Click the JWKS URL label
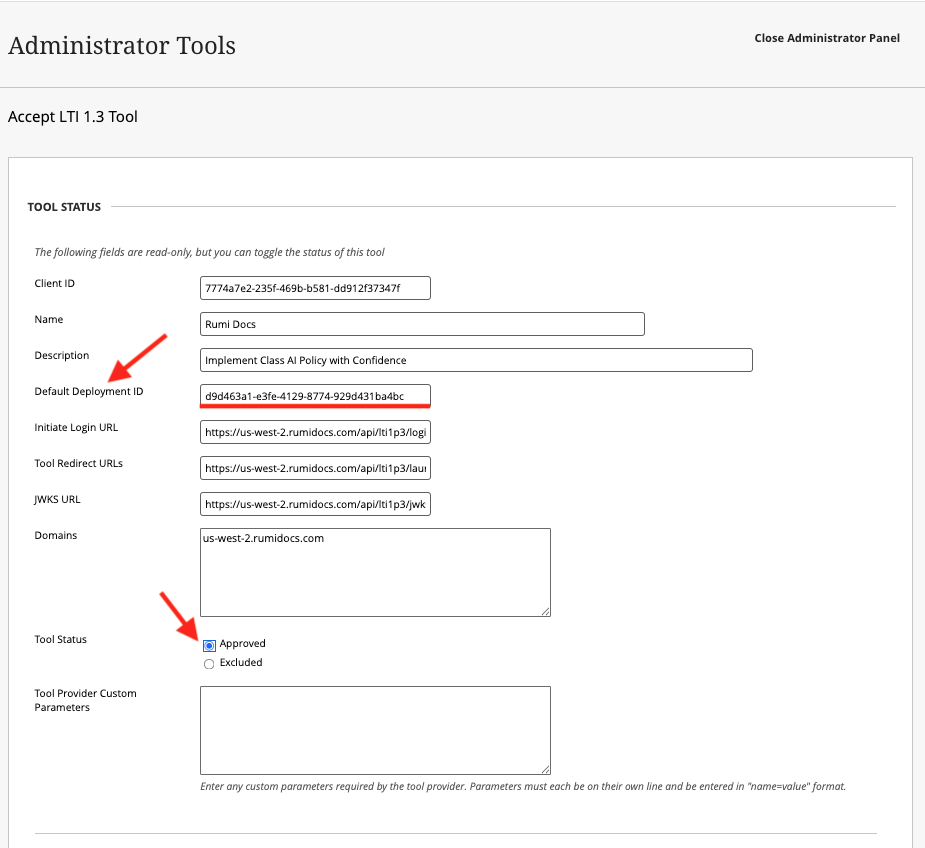This screenshot has width=925, height=848. point(57,499)
